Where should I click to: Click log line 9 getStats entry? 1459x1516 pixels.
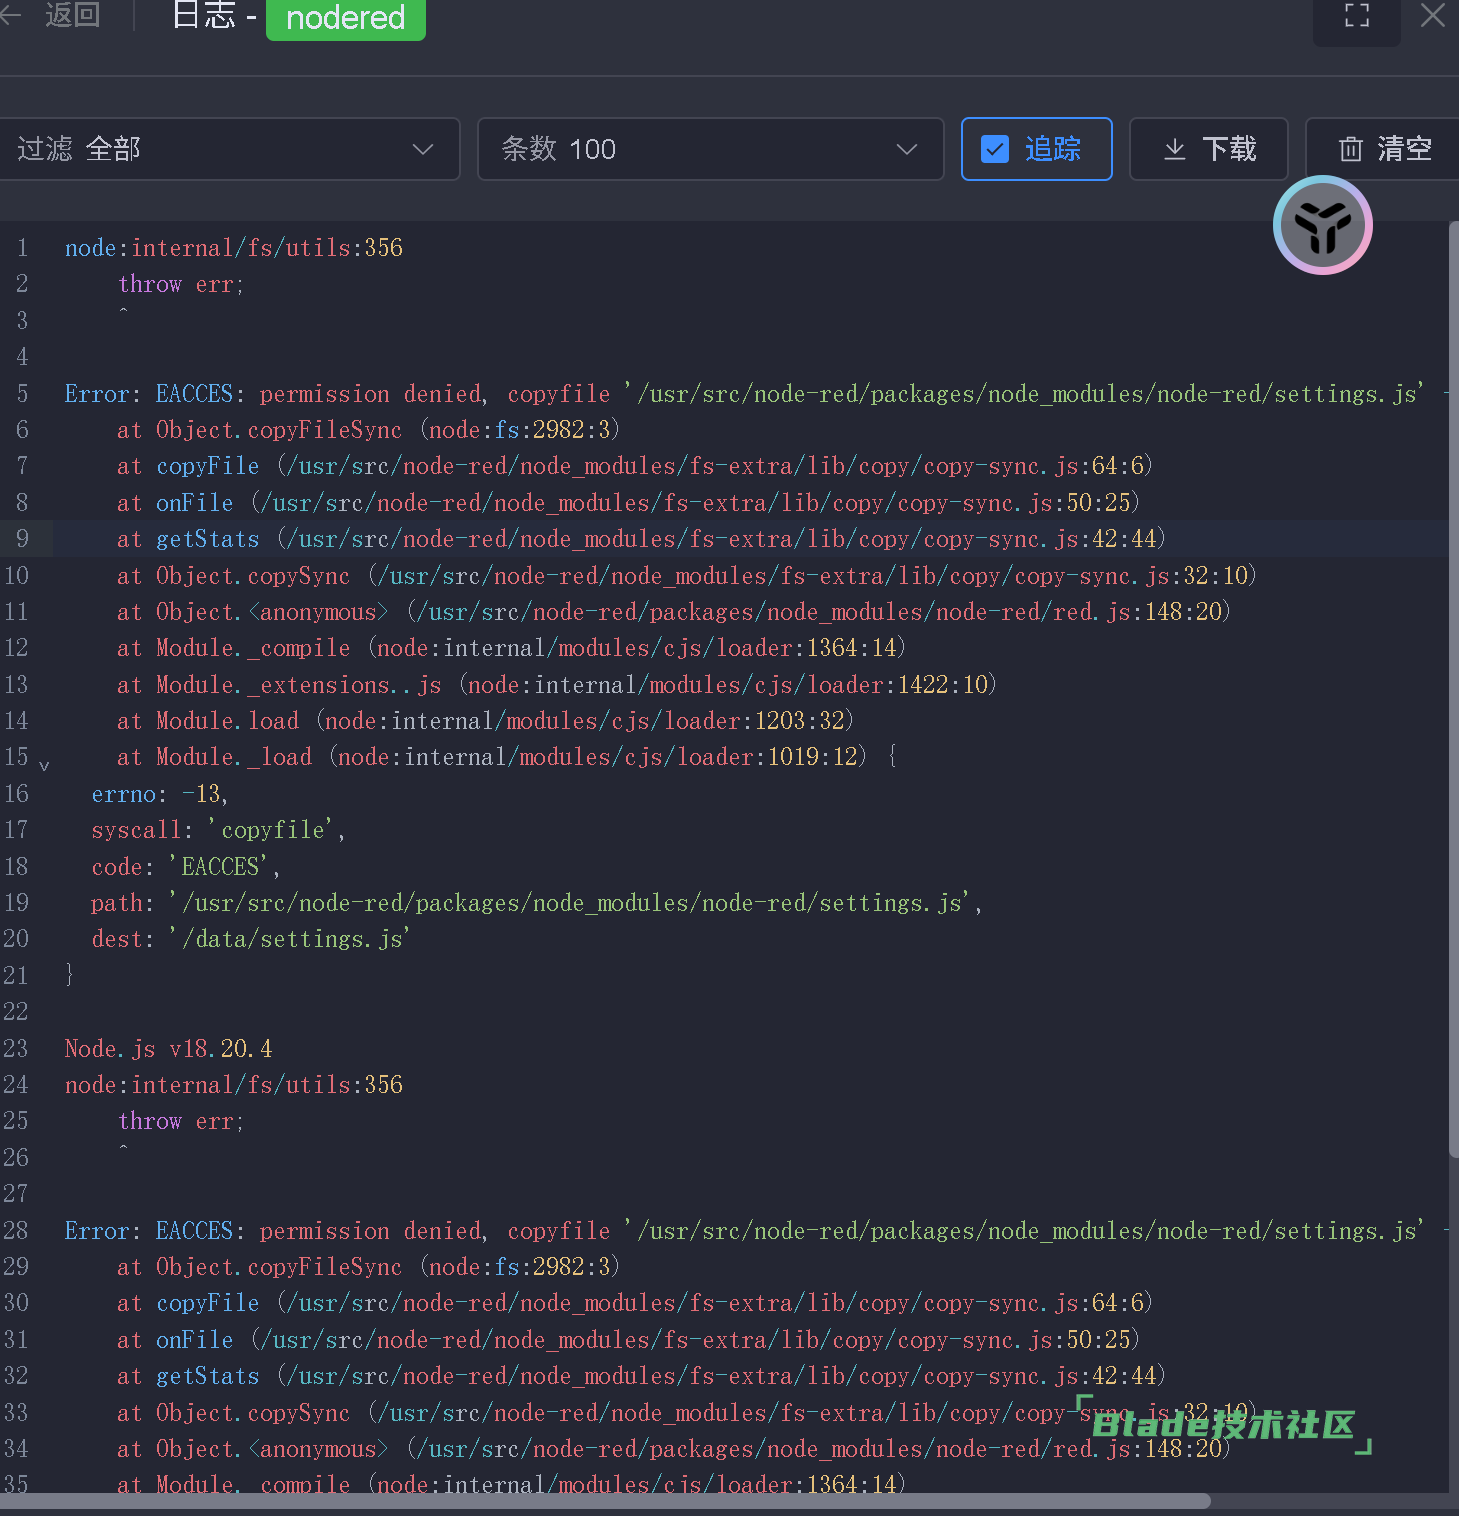coord(640,539)
